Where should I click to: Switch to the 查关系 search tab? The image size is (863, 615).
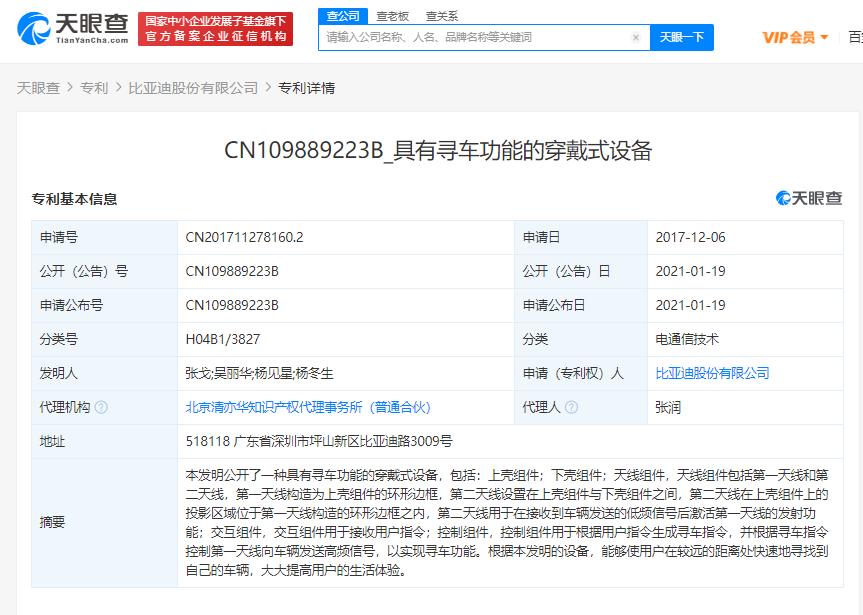point(442,17)
